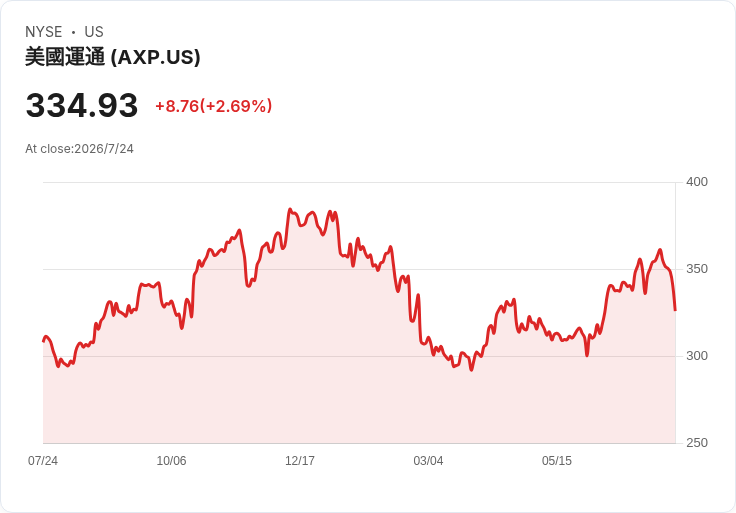The height and width of the screenshot is (513, 736).
Task: Click the 300 y-axis price label
Action: coord(697,356)
